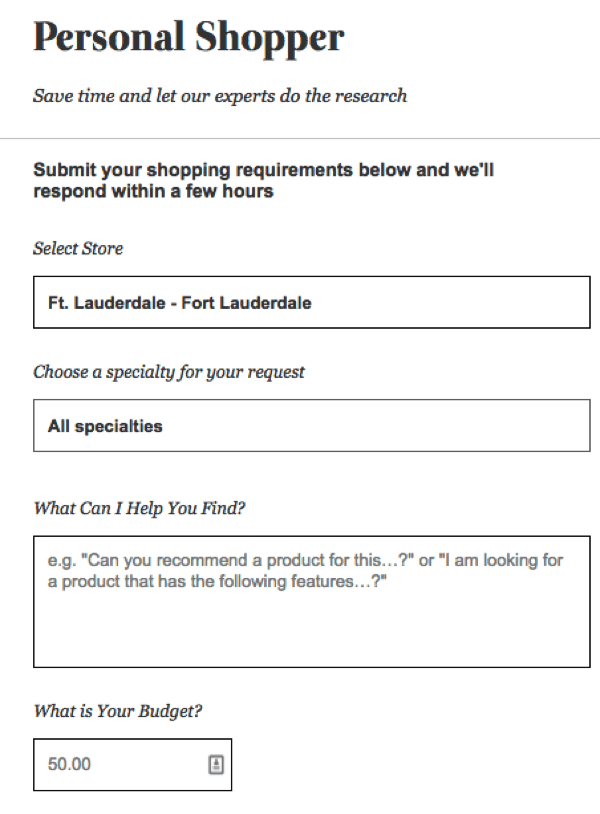600x814 pixels.
Task: Click the 50.00 placeholder in budget box
Action: coord(69,764)
